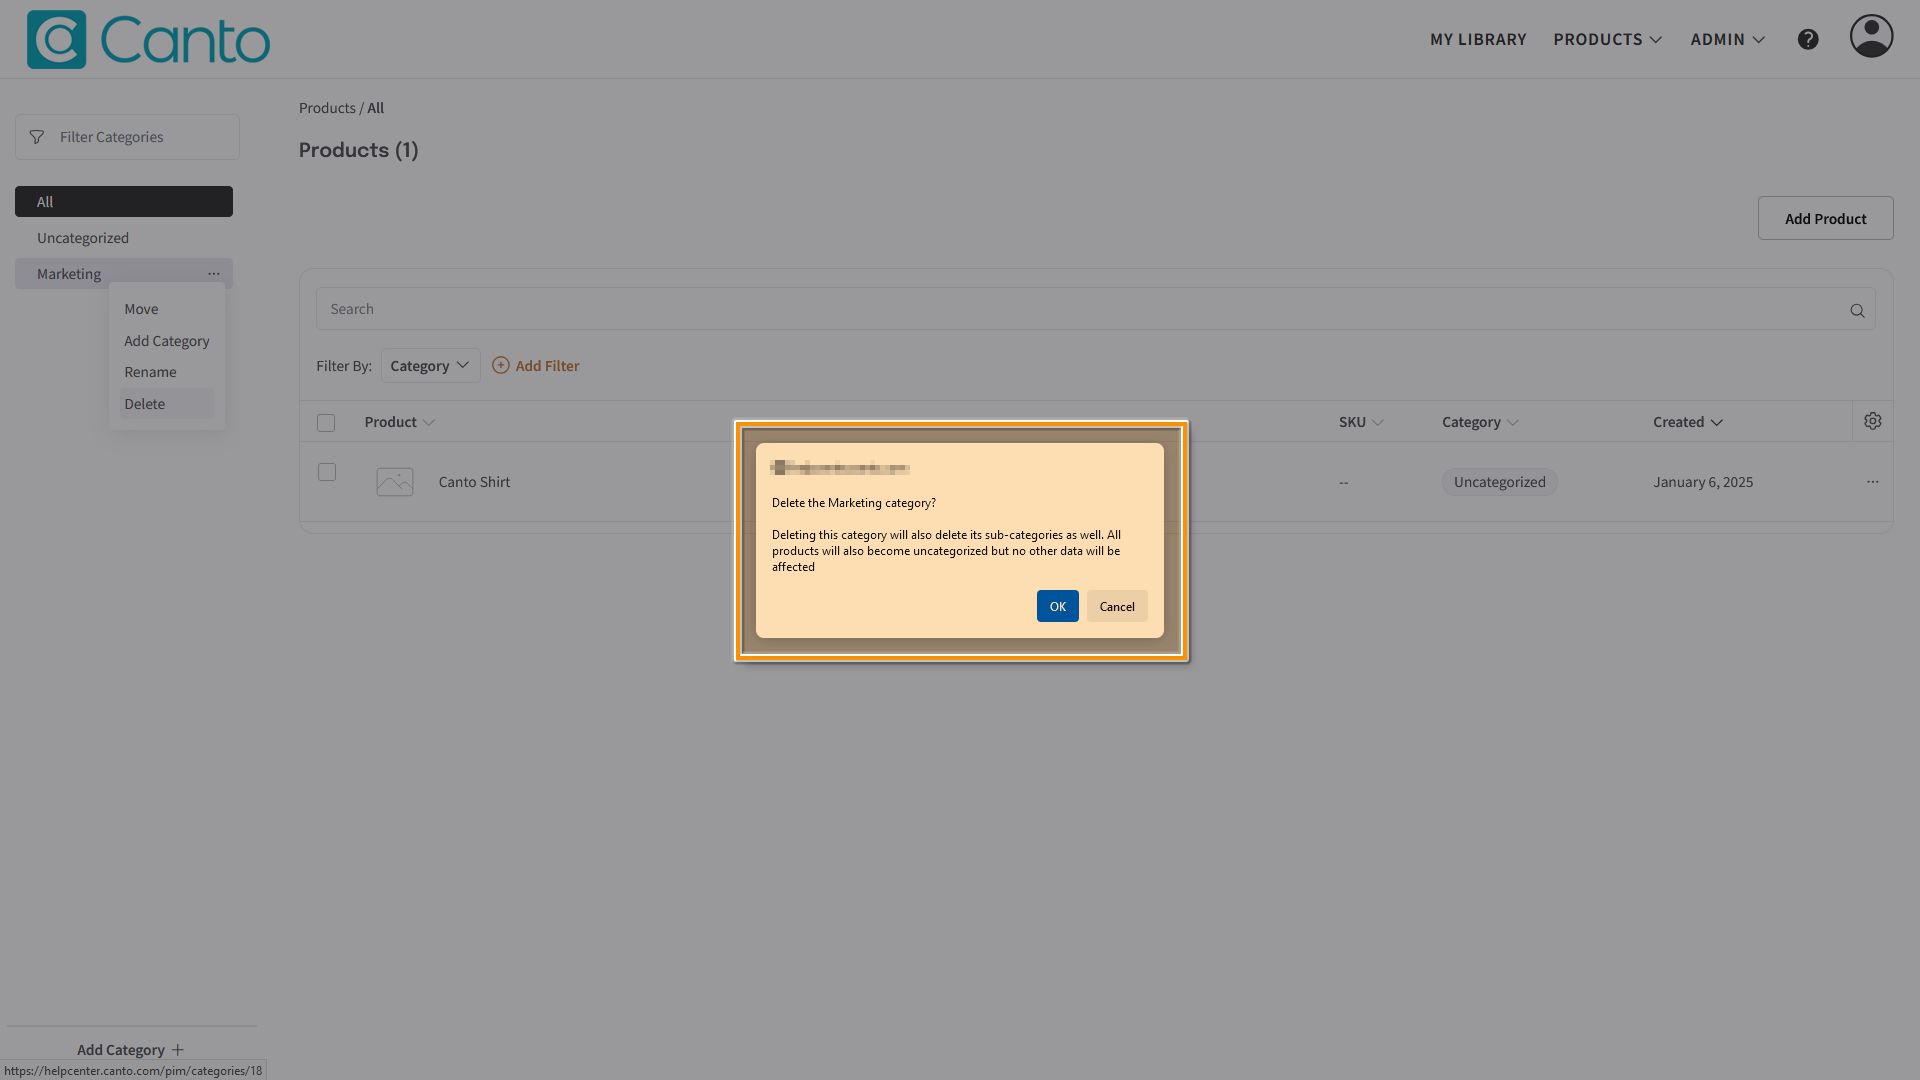This screenshot has height=1080, width=1920.
Task: Choose Add Category from the context menu
Action: point(167,341)
